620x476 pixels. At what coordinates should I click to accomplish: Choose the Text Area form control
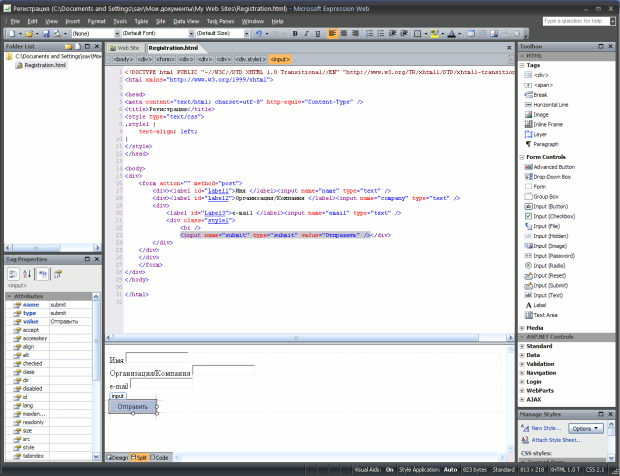(x=546, y=315)
